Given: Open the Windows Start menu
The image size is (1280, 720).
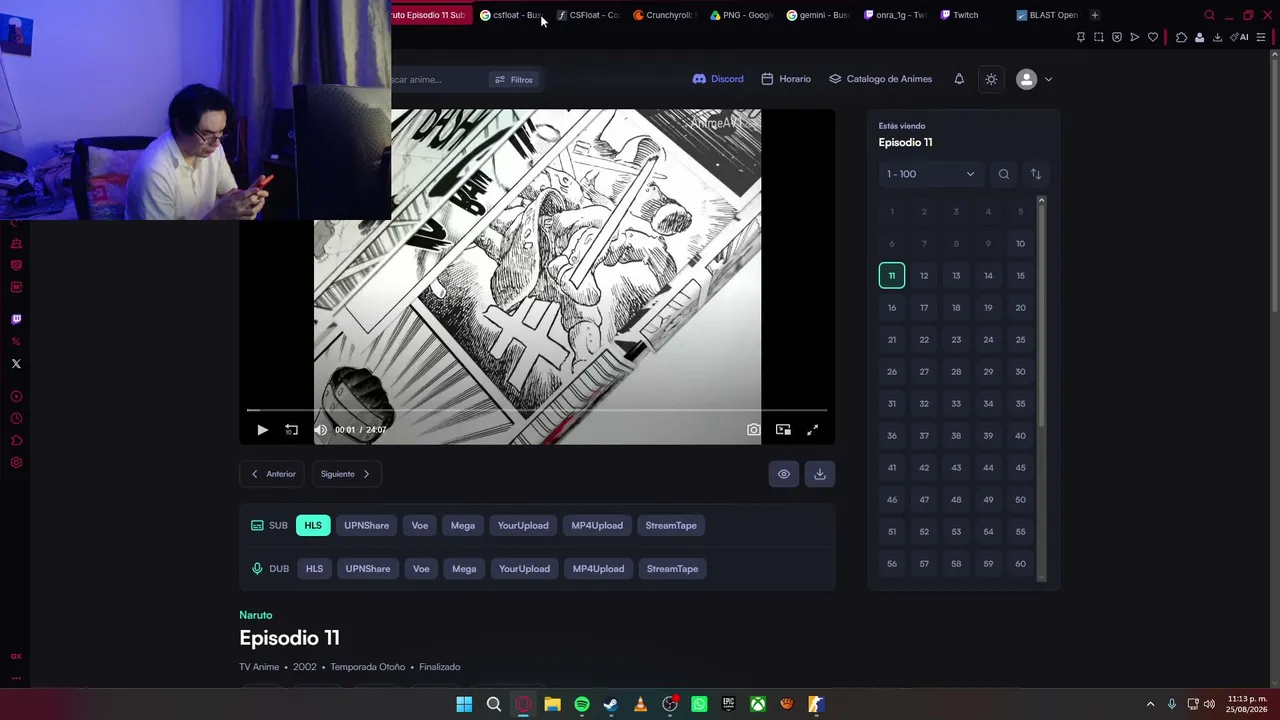Looking at the screenshot, I should 464,704.
